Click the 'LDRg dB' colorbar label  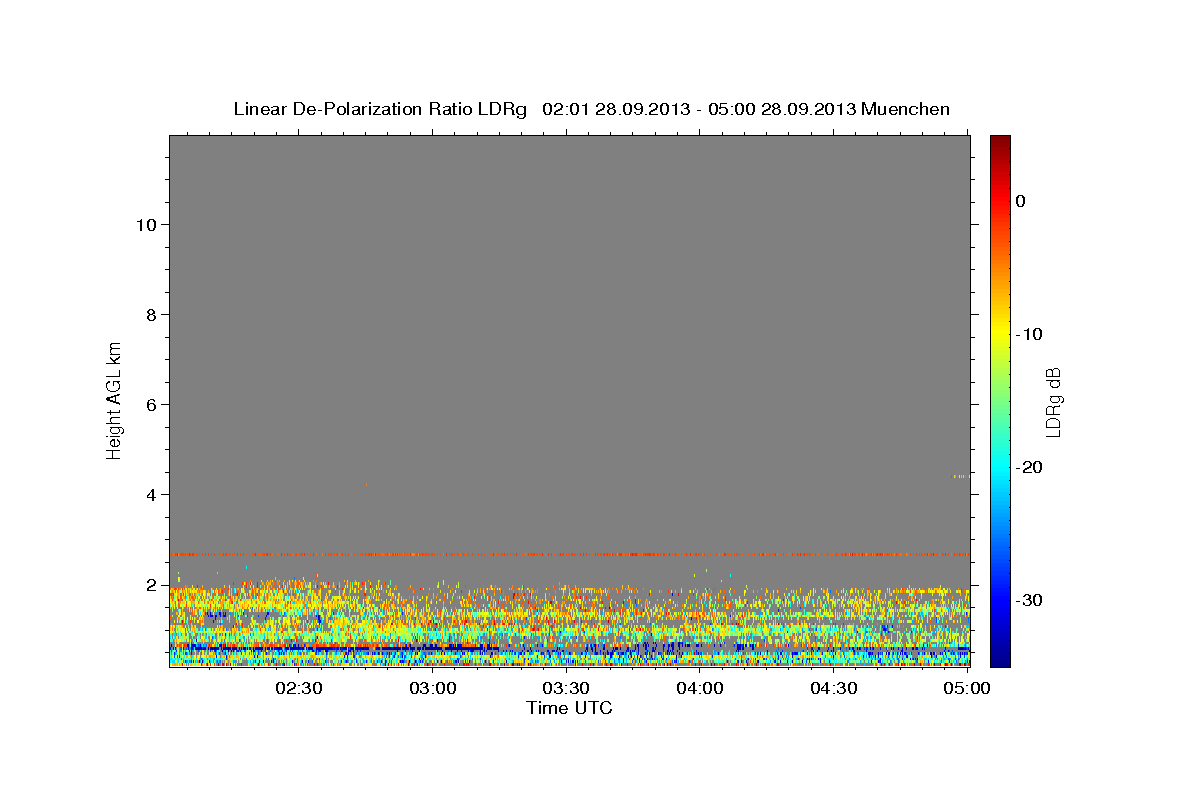pyautogui.click(x=1053, y=402)
